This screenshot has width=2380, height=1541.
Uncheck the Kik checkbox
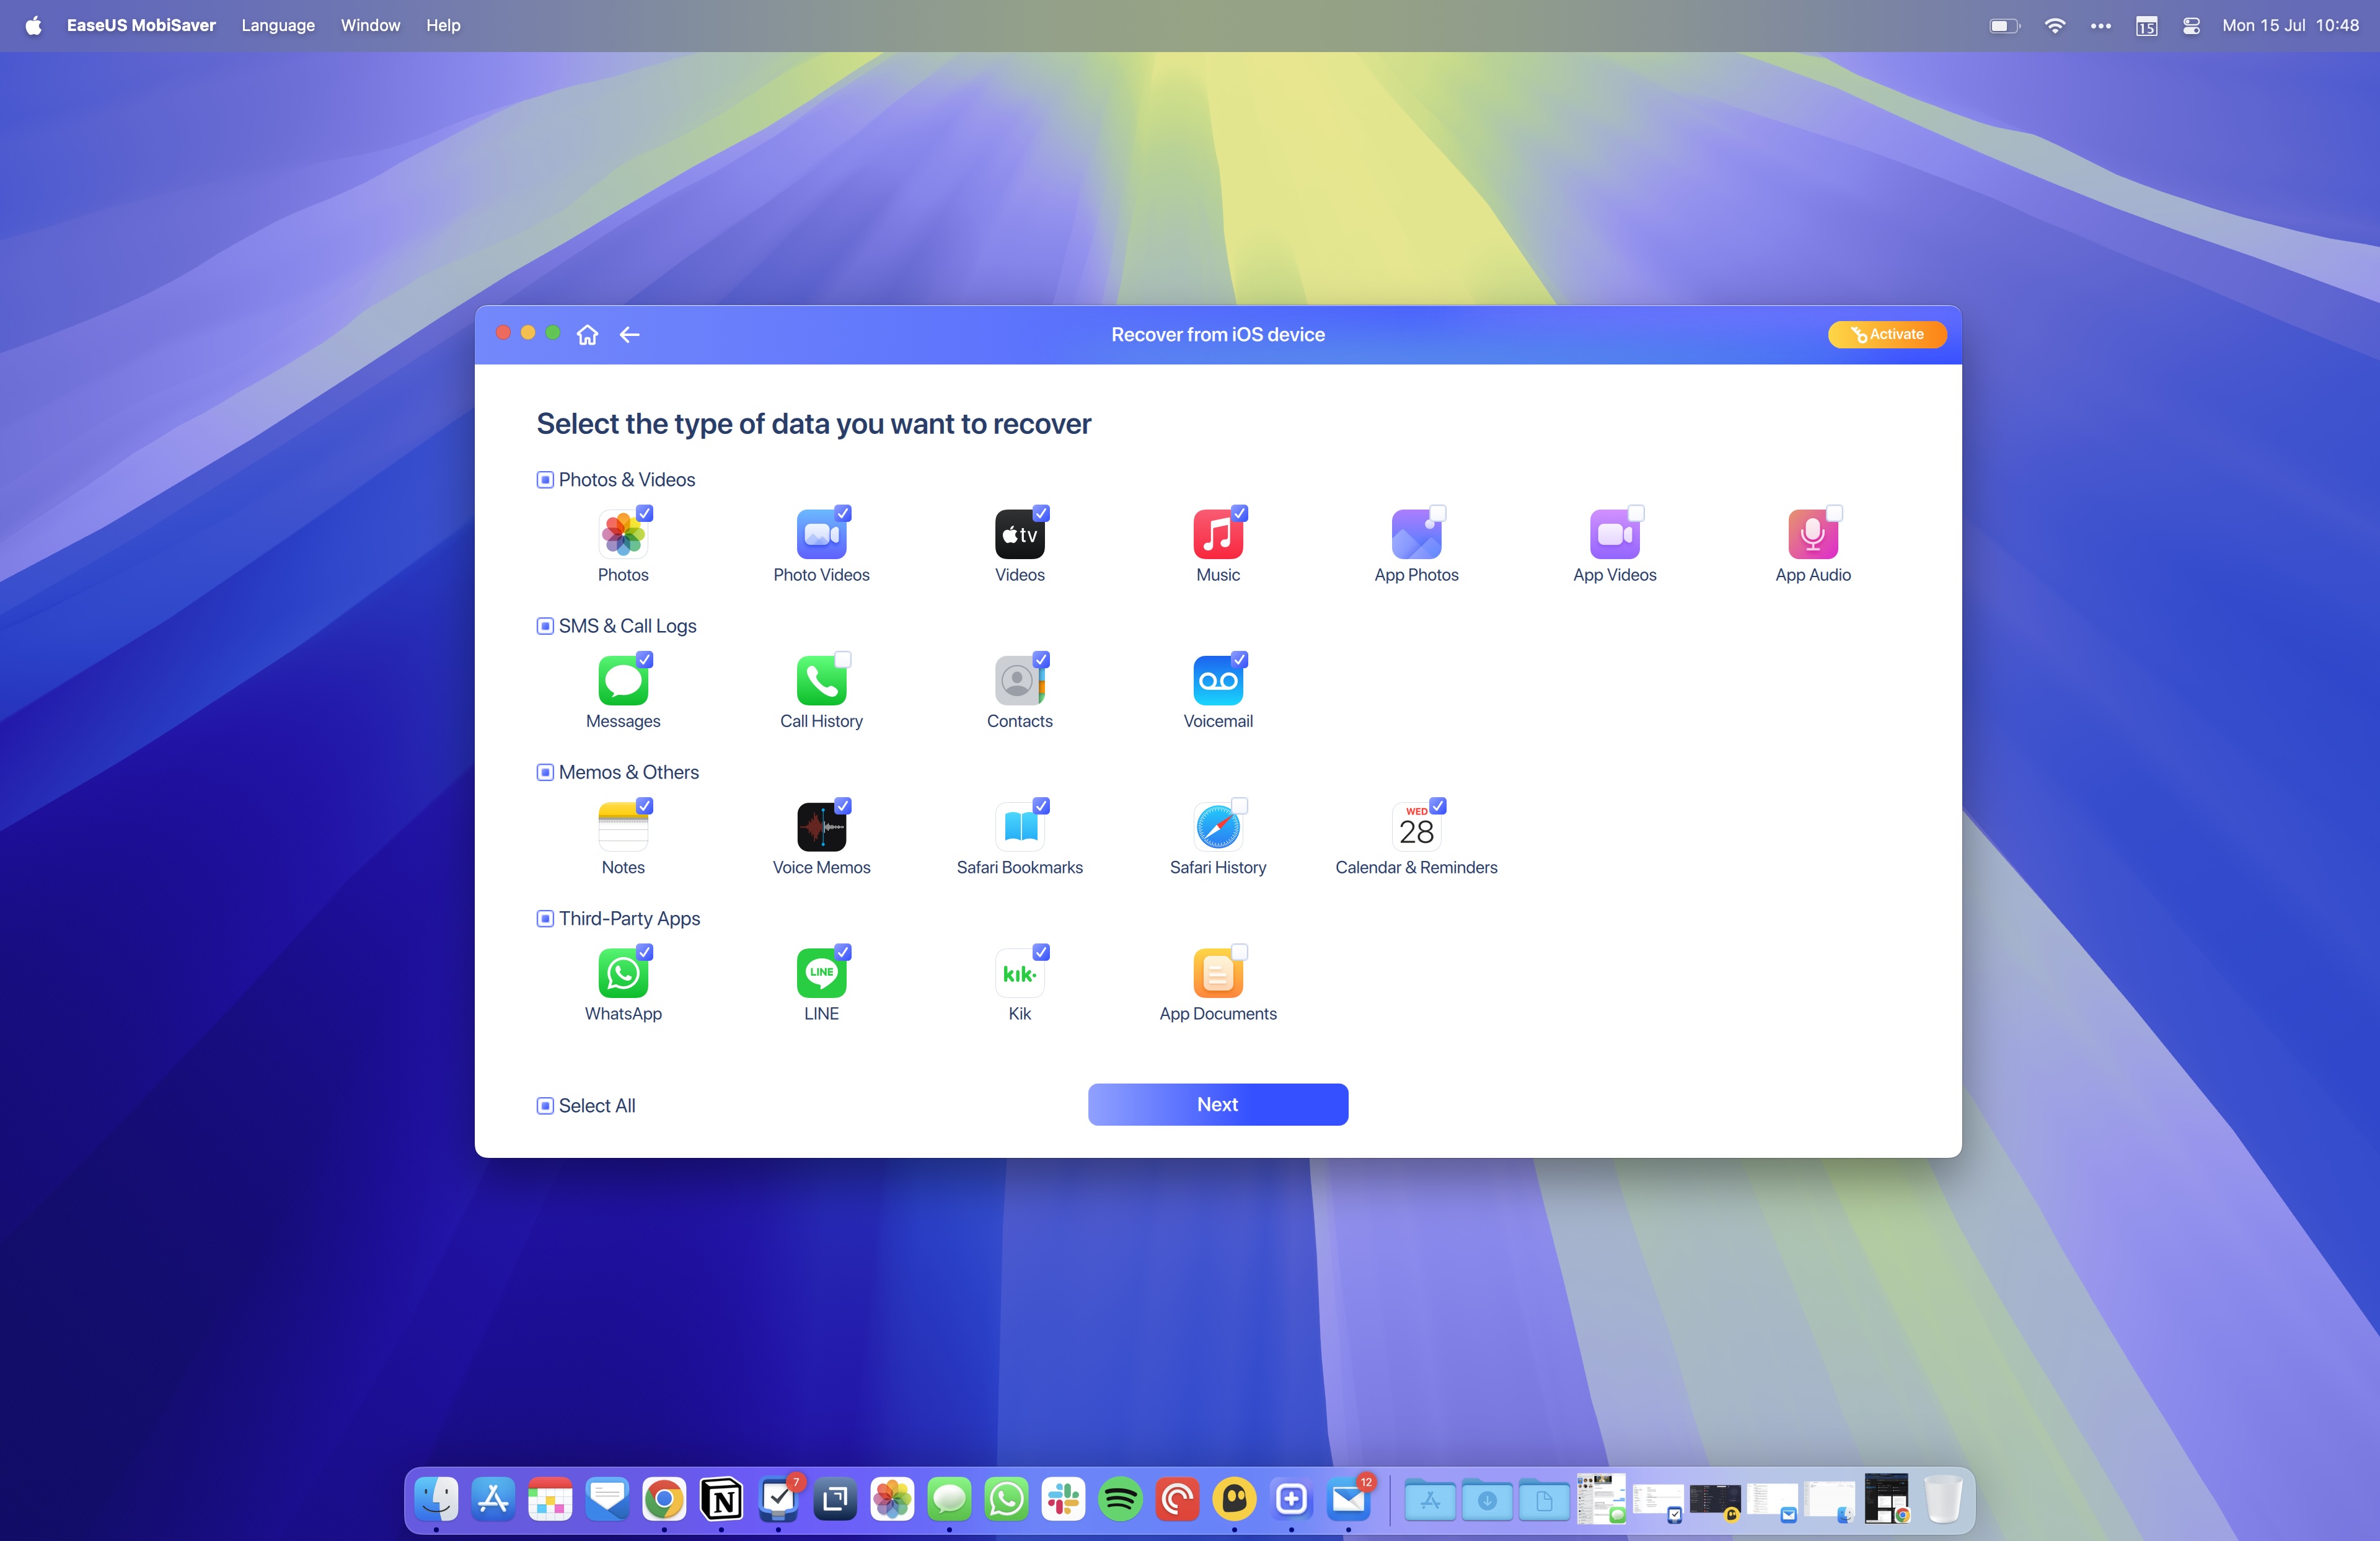coord(1041,951)
